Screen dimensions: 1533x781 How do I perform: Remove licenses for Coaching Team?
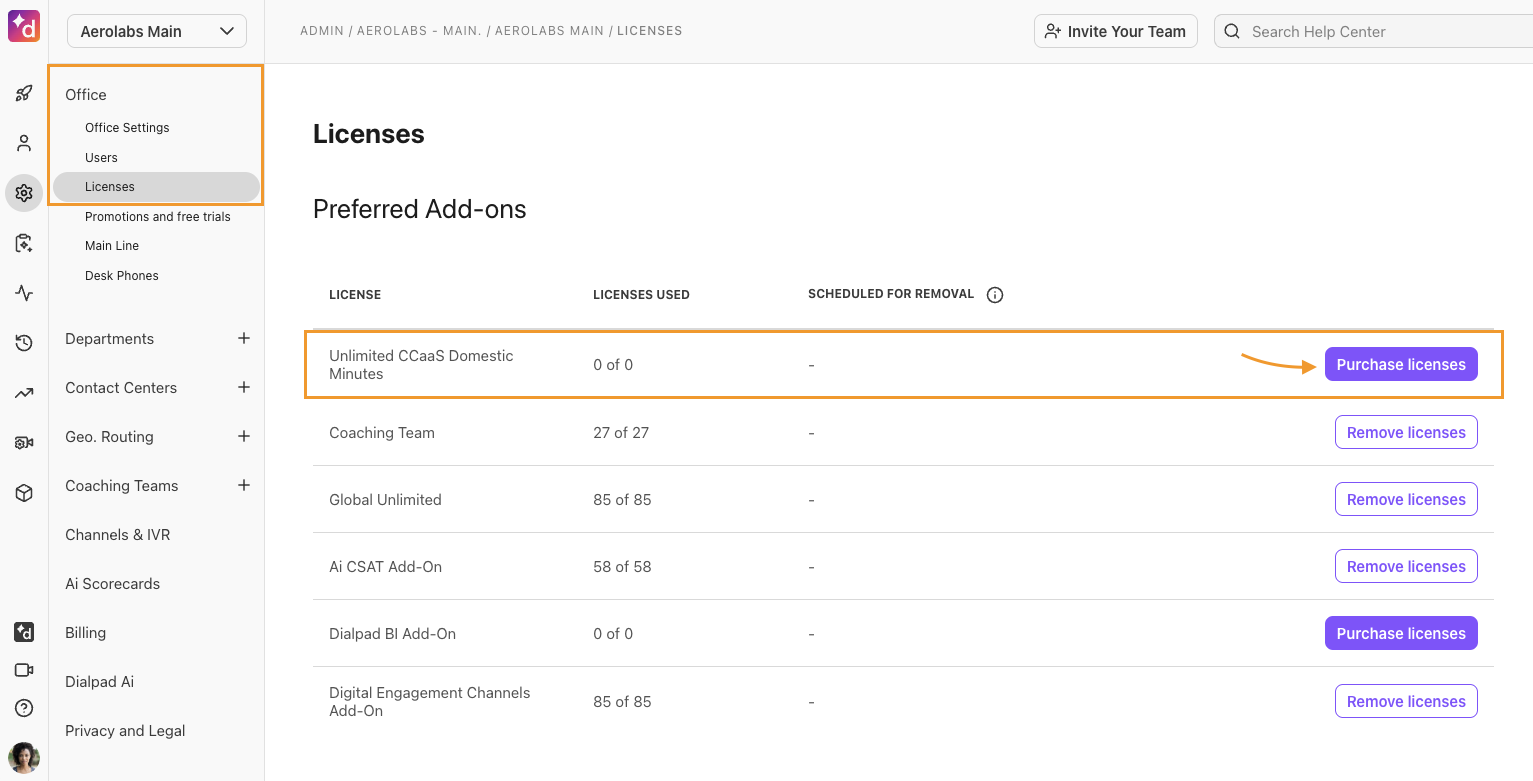click(1406, 433)
